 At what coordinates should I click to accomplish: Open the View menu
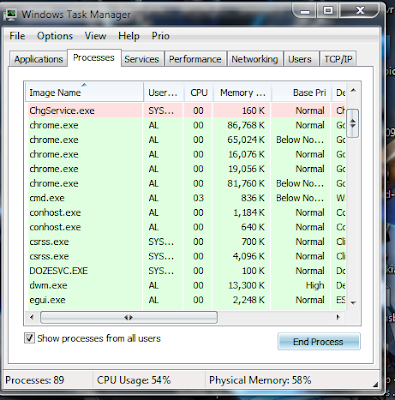tap(95, 36)
